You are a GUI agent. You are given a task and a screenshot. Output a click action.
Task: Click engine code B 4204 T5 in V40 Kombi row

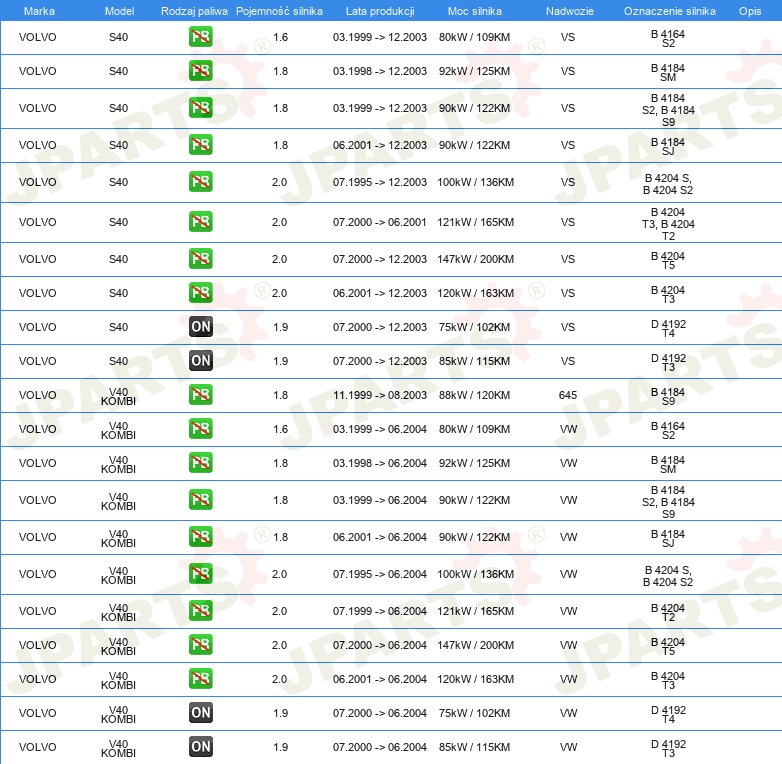click(x=668, y=646)
